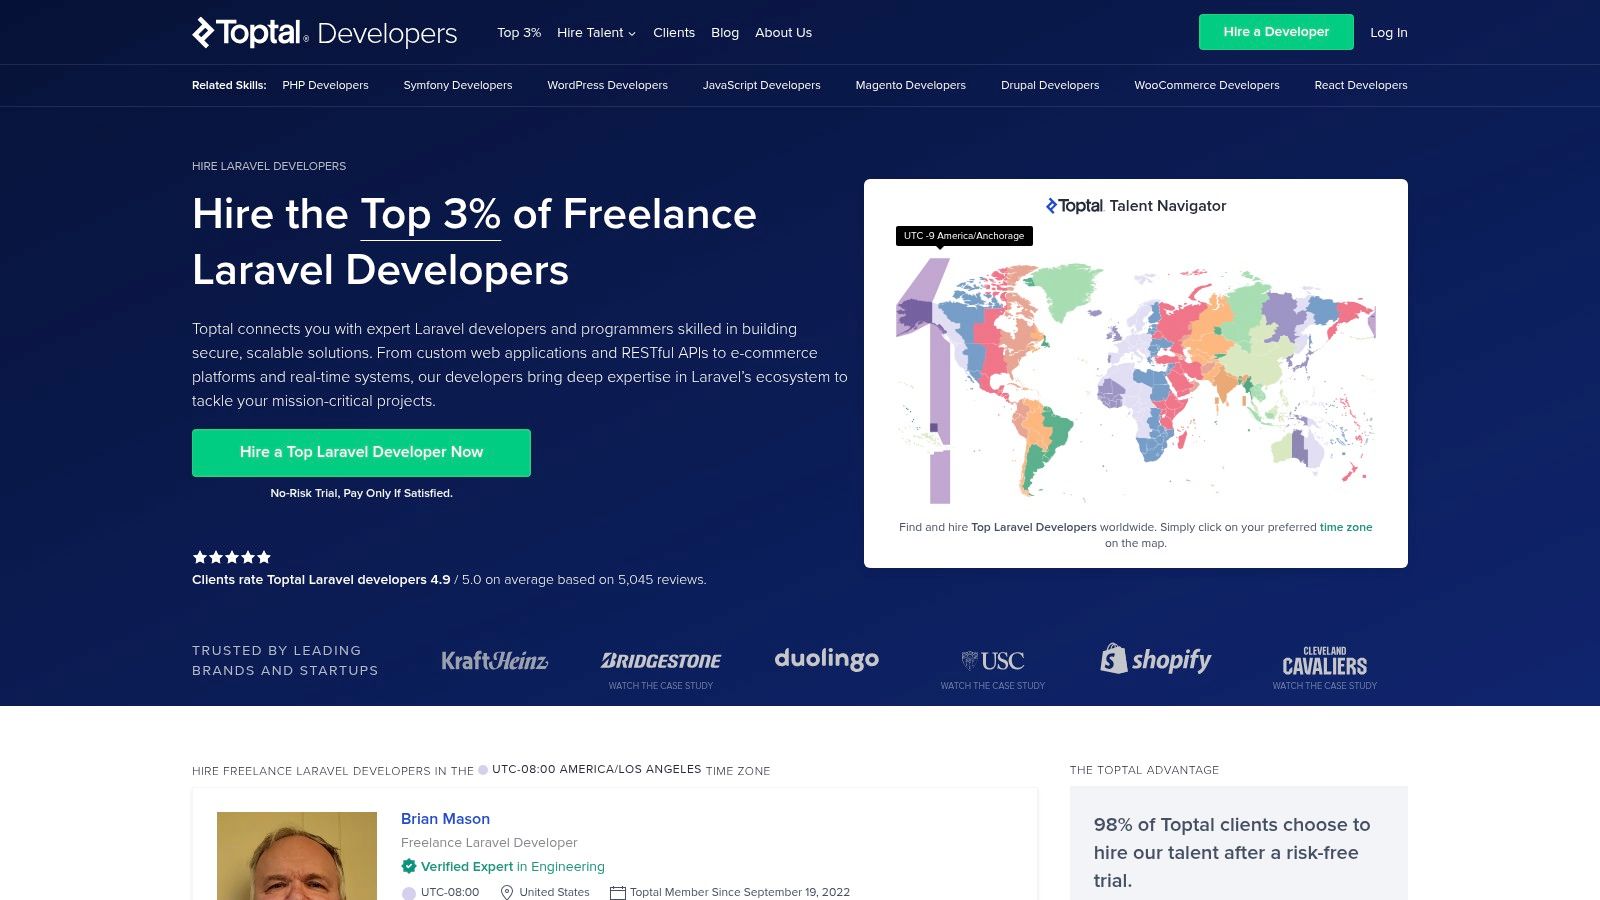This screenshot has width=1600, height=900.
Task: Open the Cleveland Cavaliers case study logo
Action: (1325, 661)
